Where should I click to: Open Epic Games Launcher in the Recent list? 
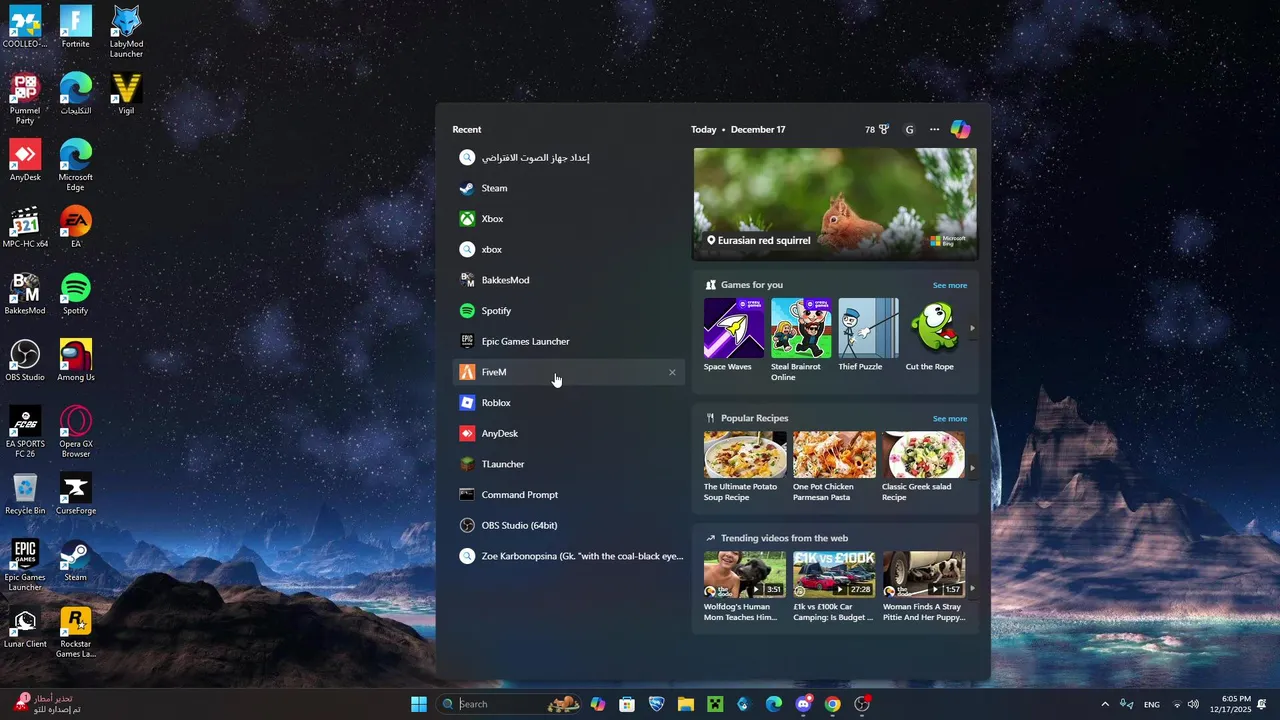coord(568,341)
